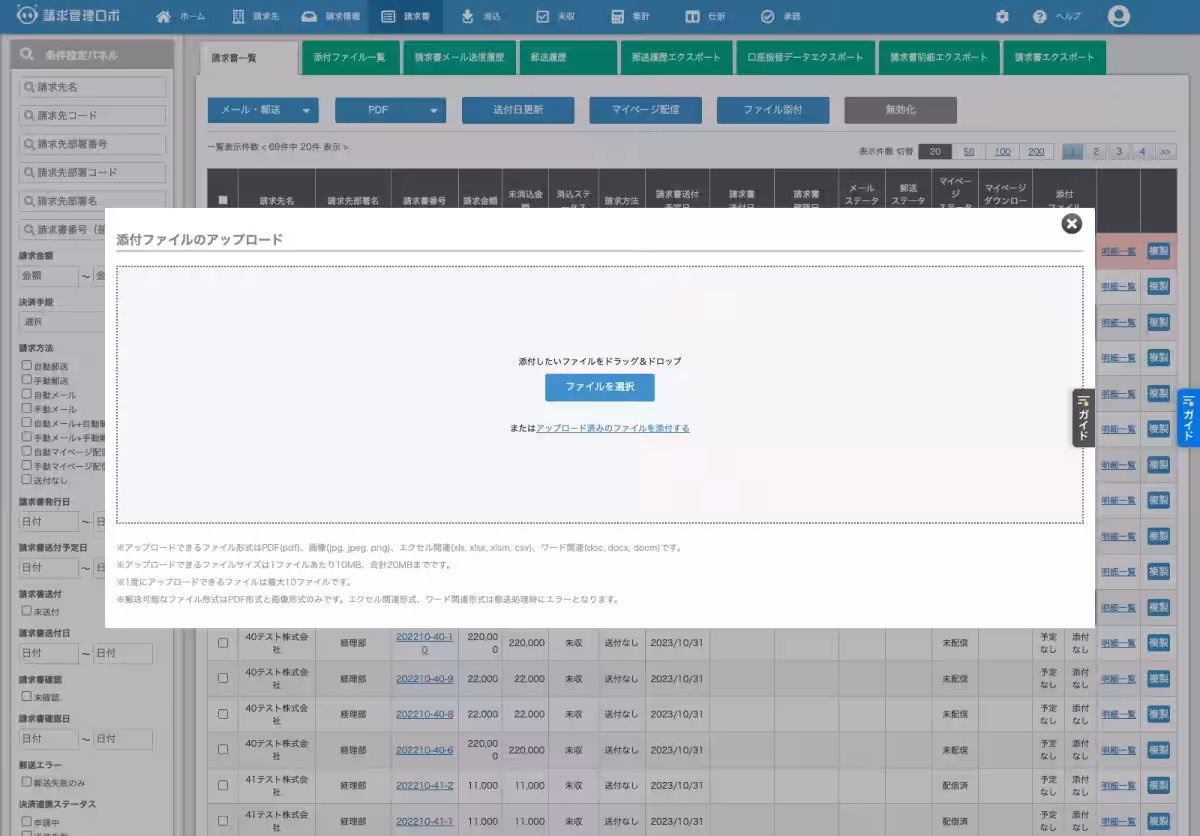The image size is (1200, 836).
Task: Click the user account avatar icon
Action: [x=1119, y=17]
